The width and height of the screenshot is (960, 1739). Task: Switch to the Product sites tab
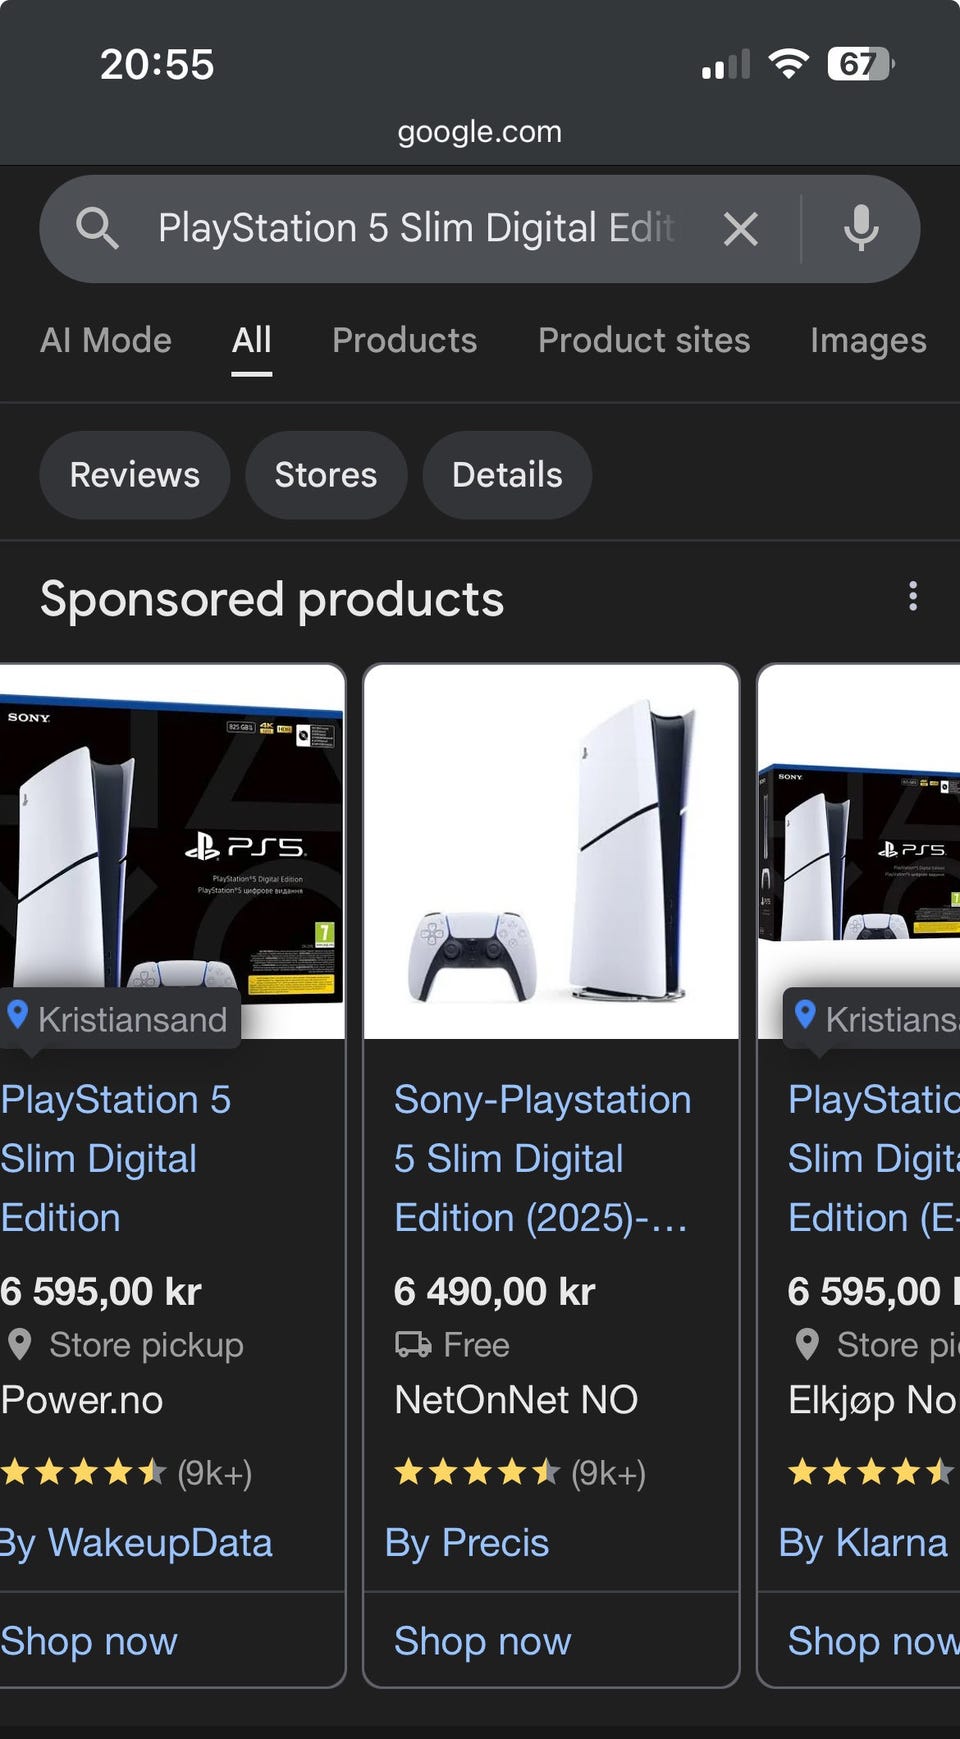[x=643, y=341]
